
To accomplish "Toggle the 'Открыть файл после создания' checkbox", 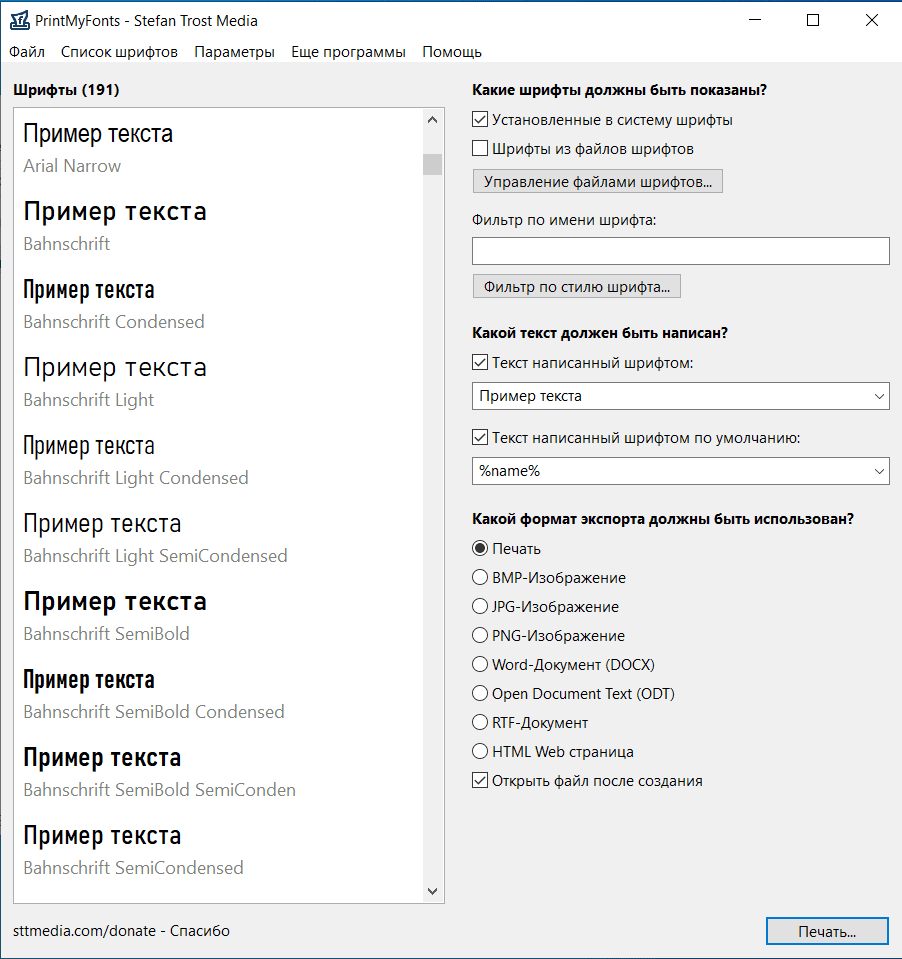I will (x=480, y=781).
